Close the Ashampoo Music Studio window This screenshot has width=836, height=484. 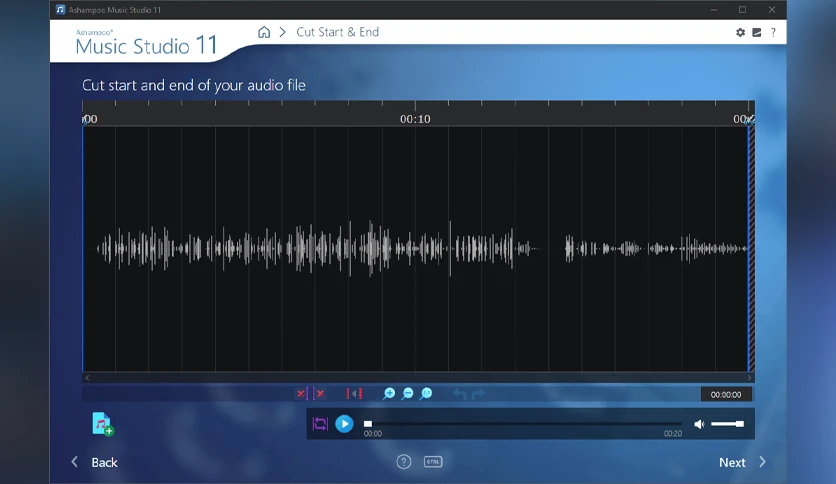tap(771, 10)
